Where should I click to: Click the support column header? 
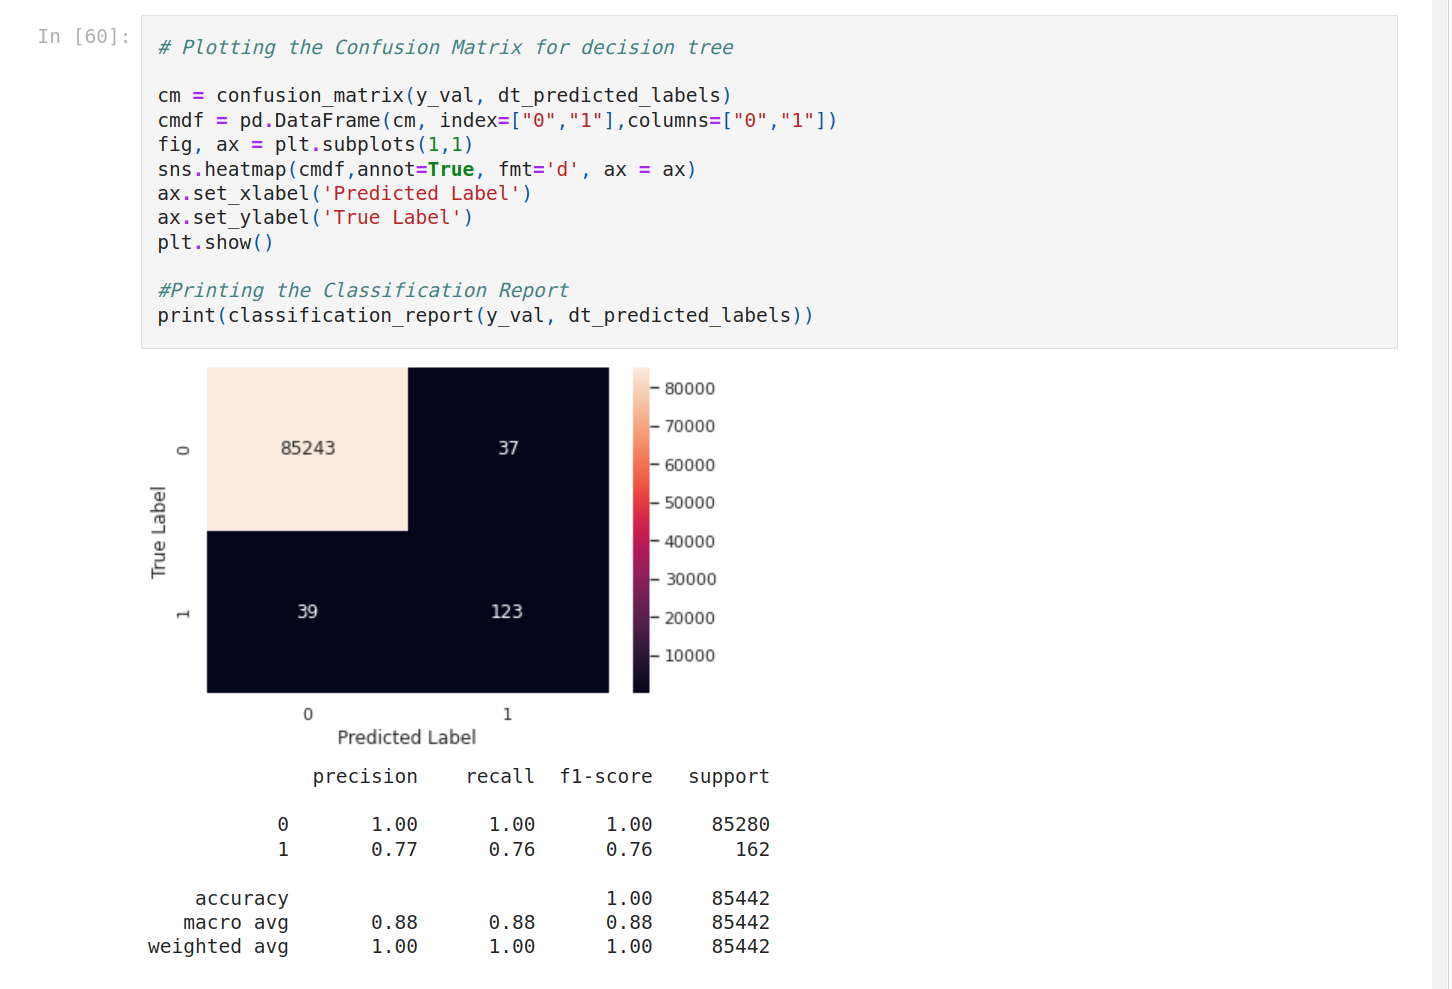click(x=729, y=777)
